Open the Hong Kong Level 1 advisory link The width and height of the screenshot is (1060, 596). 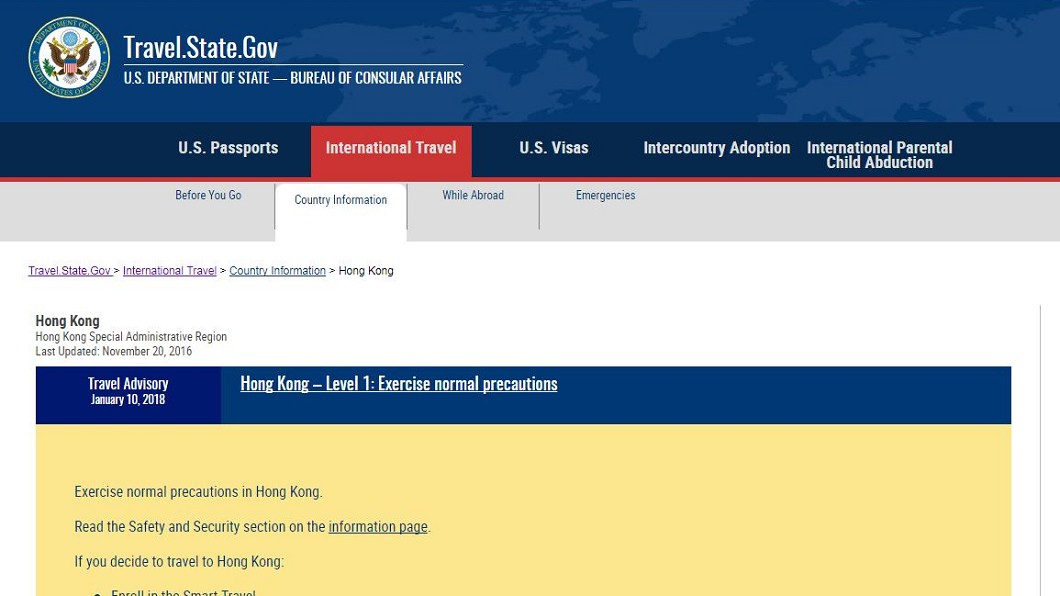coord(399,384)
